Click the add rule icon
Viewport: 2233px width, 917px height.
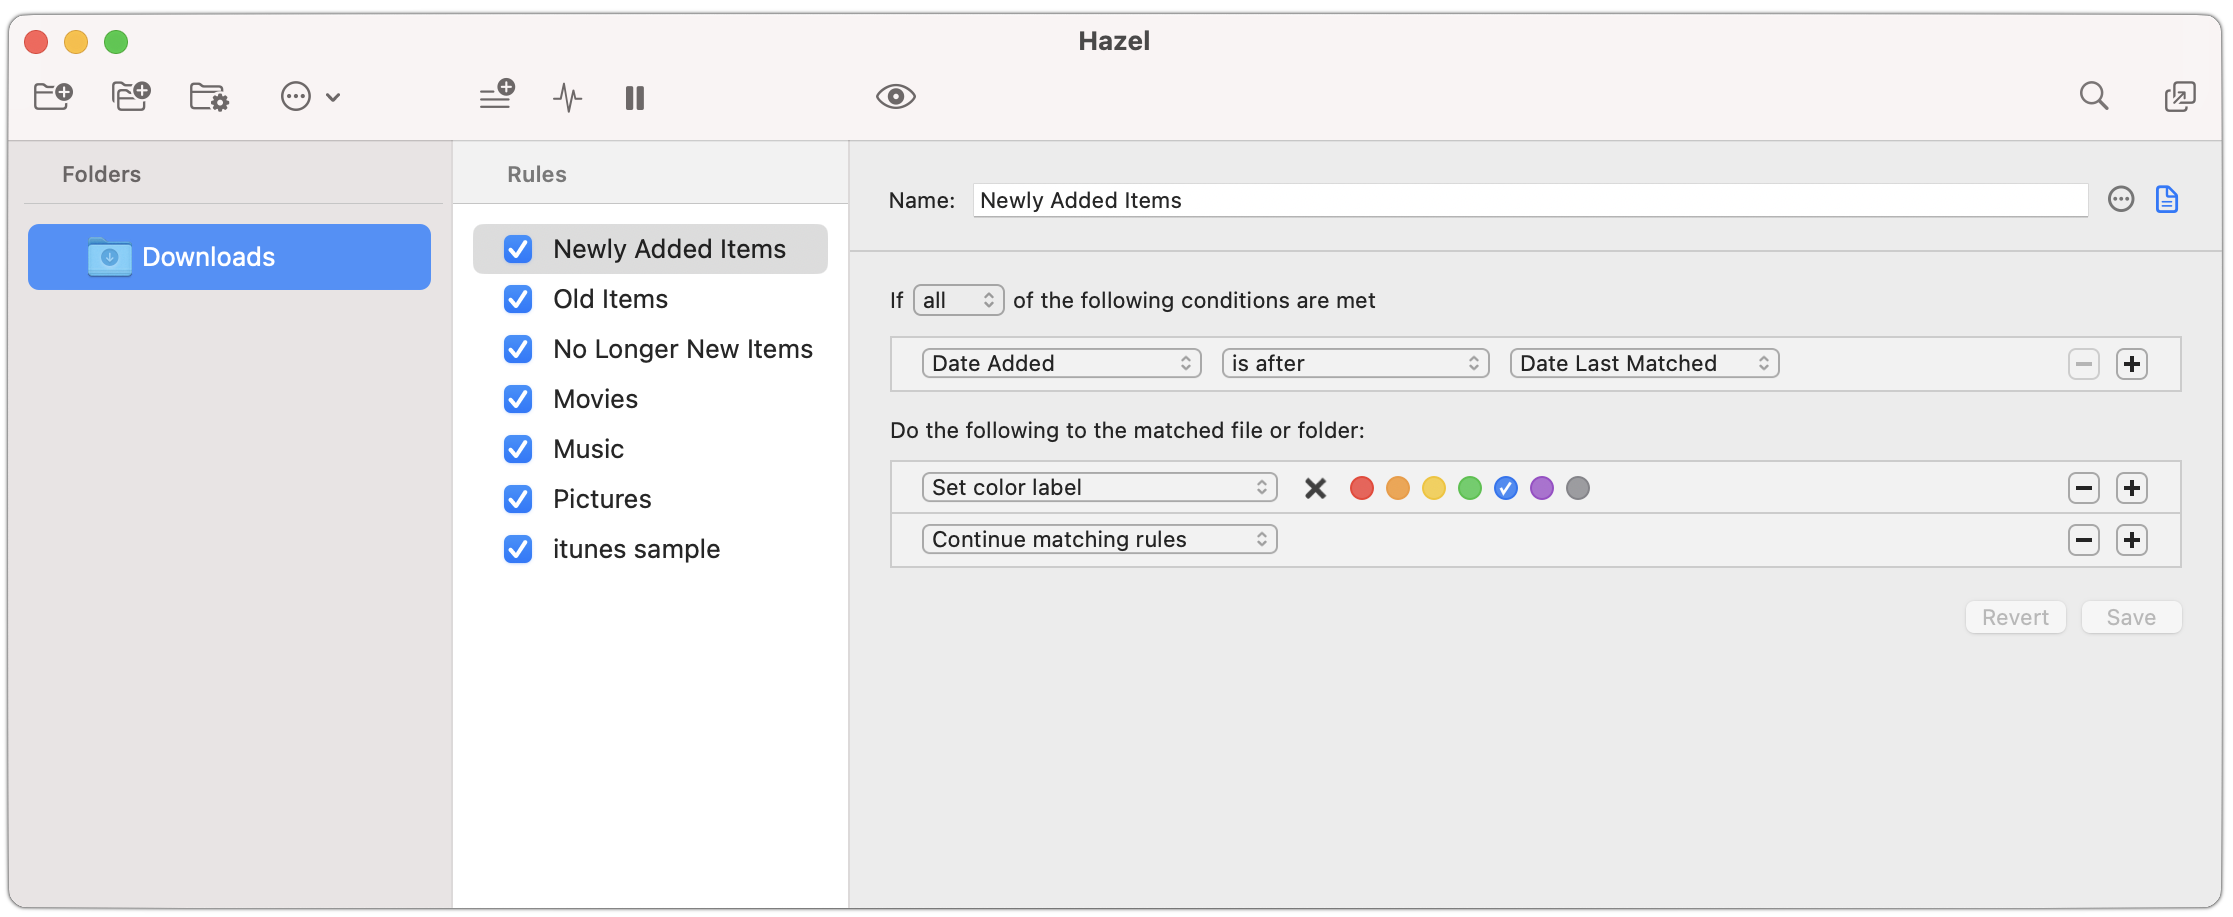[x=496, y=97]
